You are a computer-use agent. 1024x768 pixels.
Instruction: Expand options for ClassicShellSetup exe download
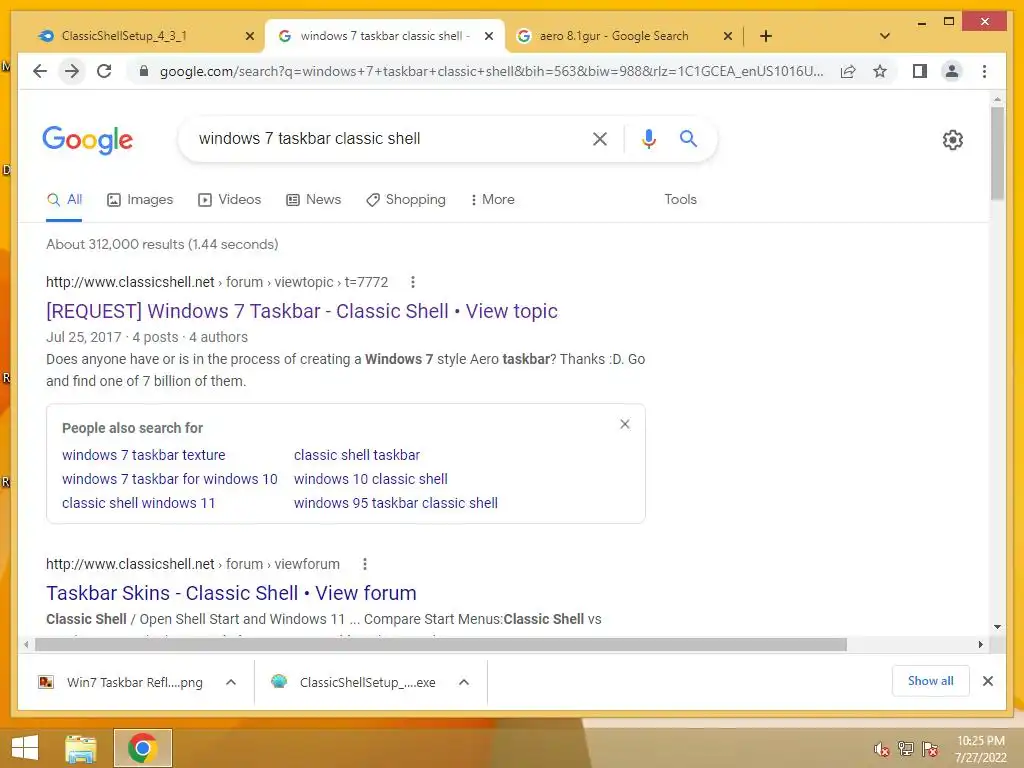[x=464, y=682]
